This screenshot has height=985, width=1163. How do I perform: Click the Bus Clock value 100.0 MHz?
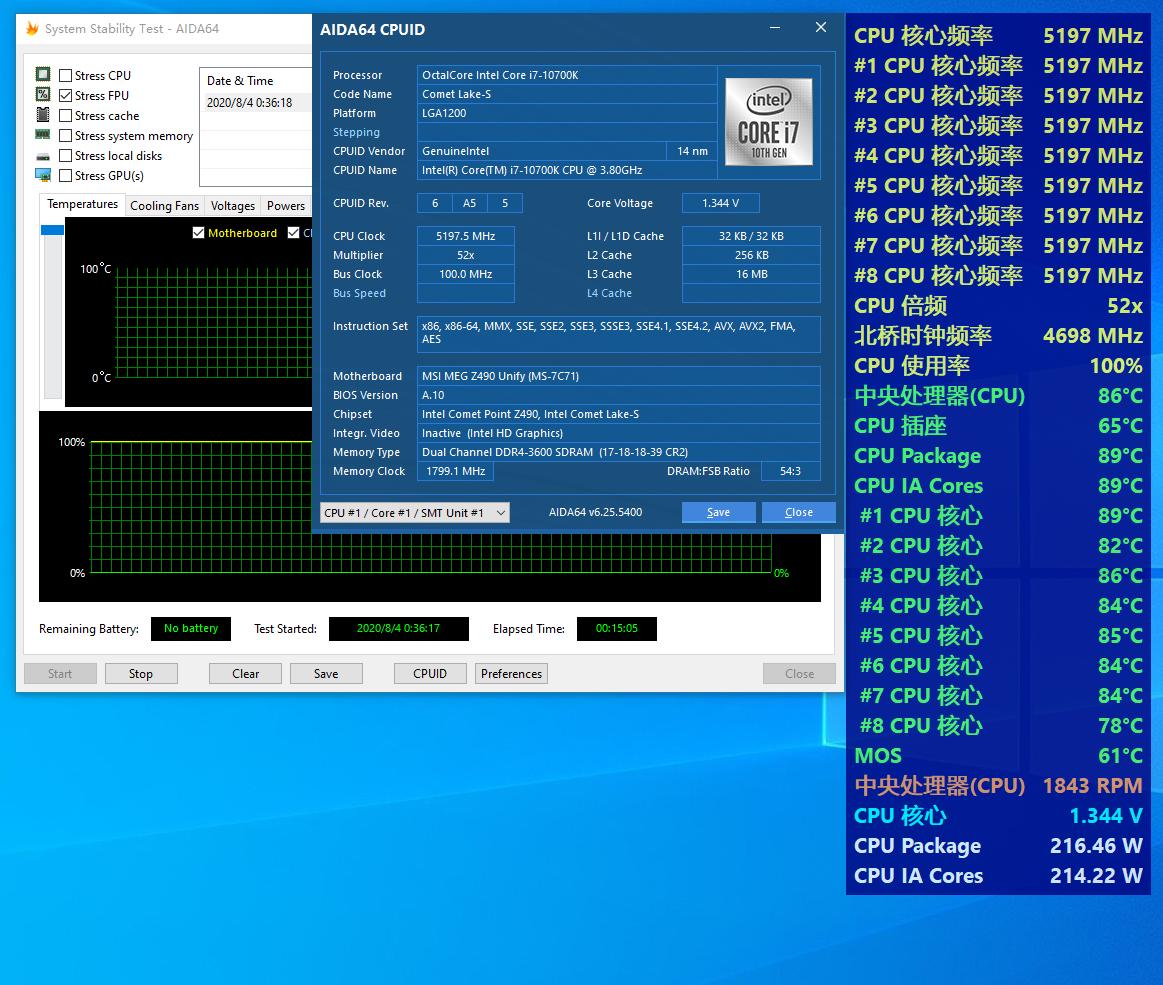[466, 274]
